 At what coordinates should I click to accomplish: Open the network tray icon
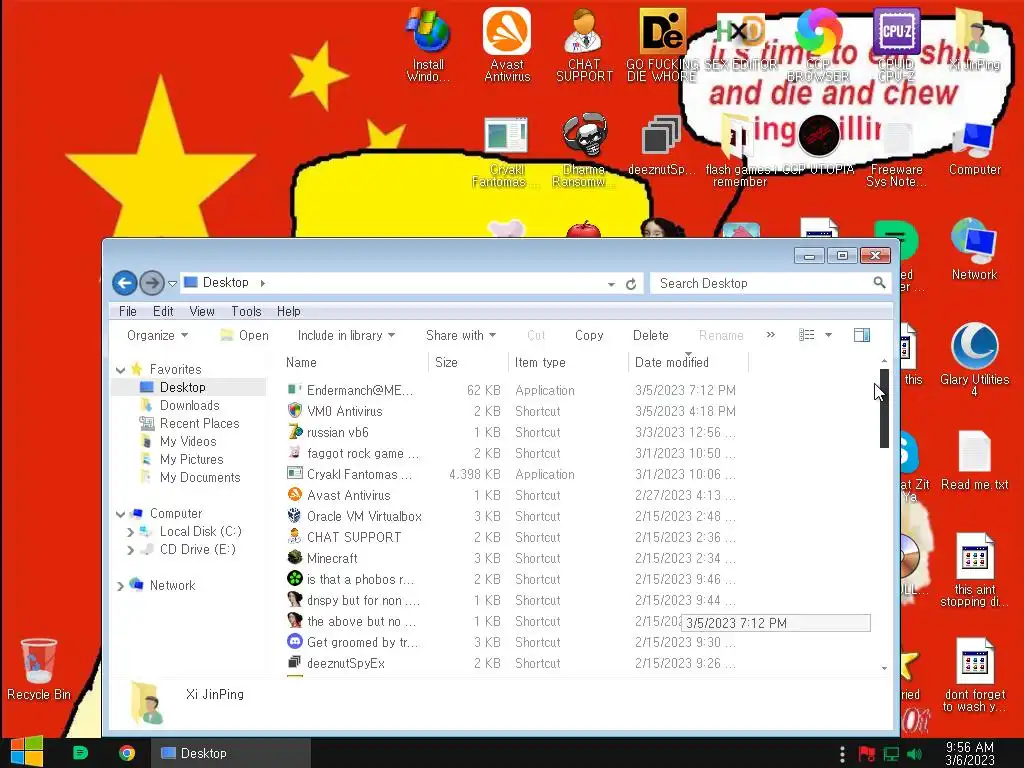[x=891, y=754]
